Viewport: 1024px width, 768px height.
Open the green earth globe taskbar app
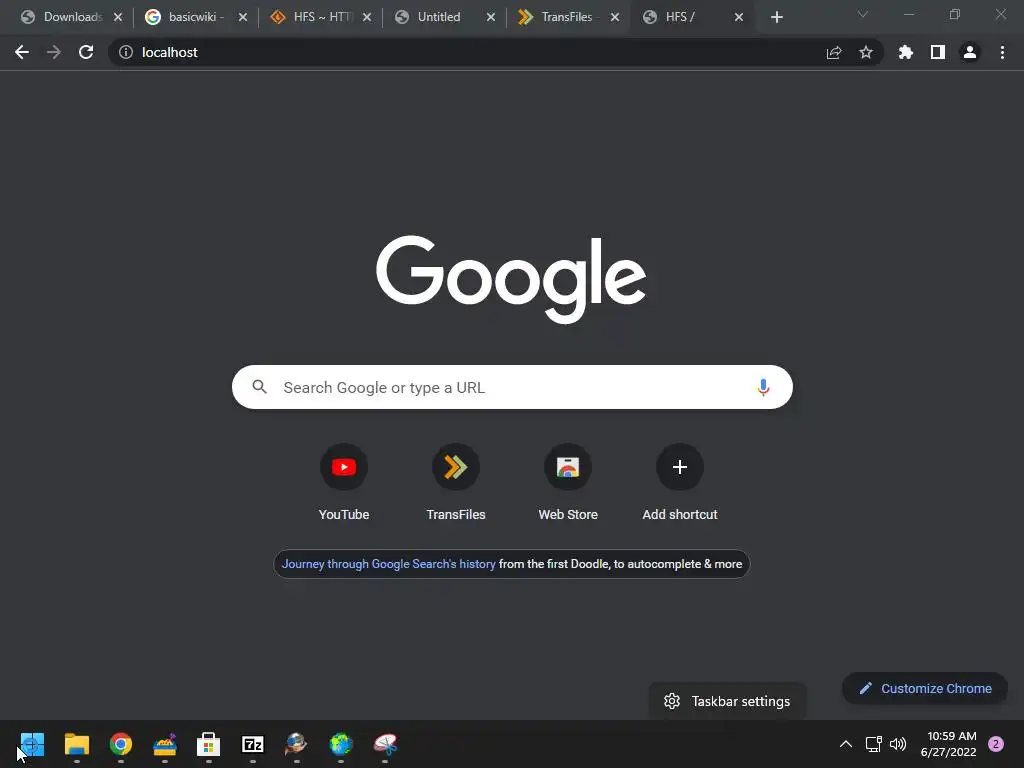(341, 744)
